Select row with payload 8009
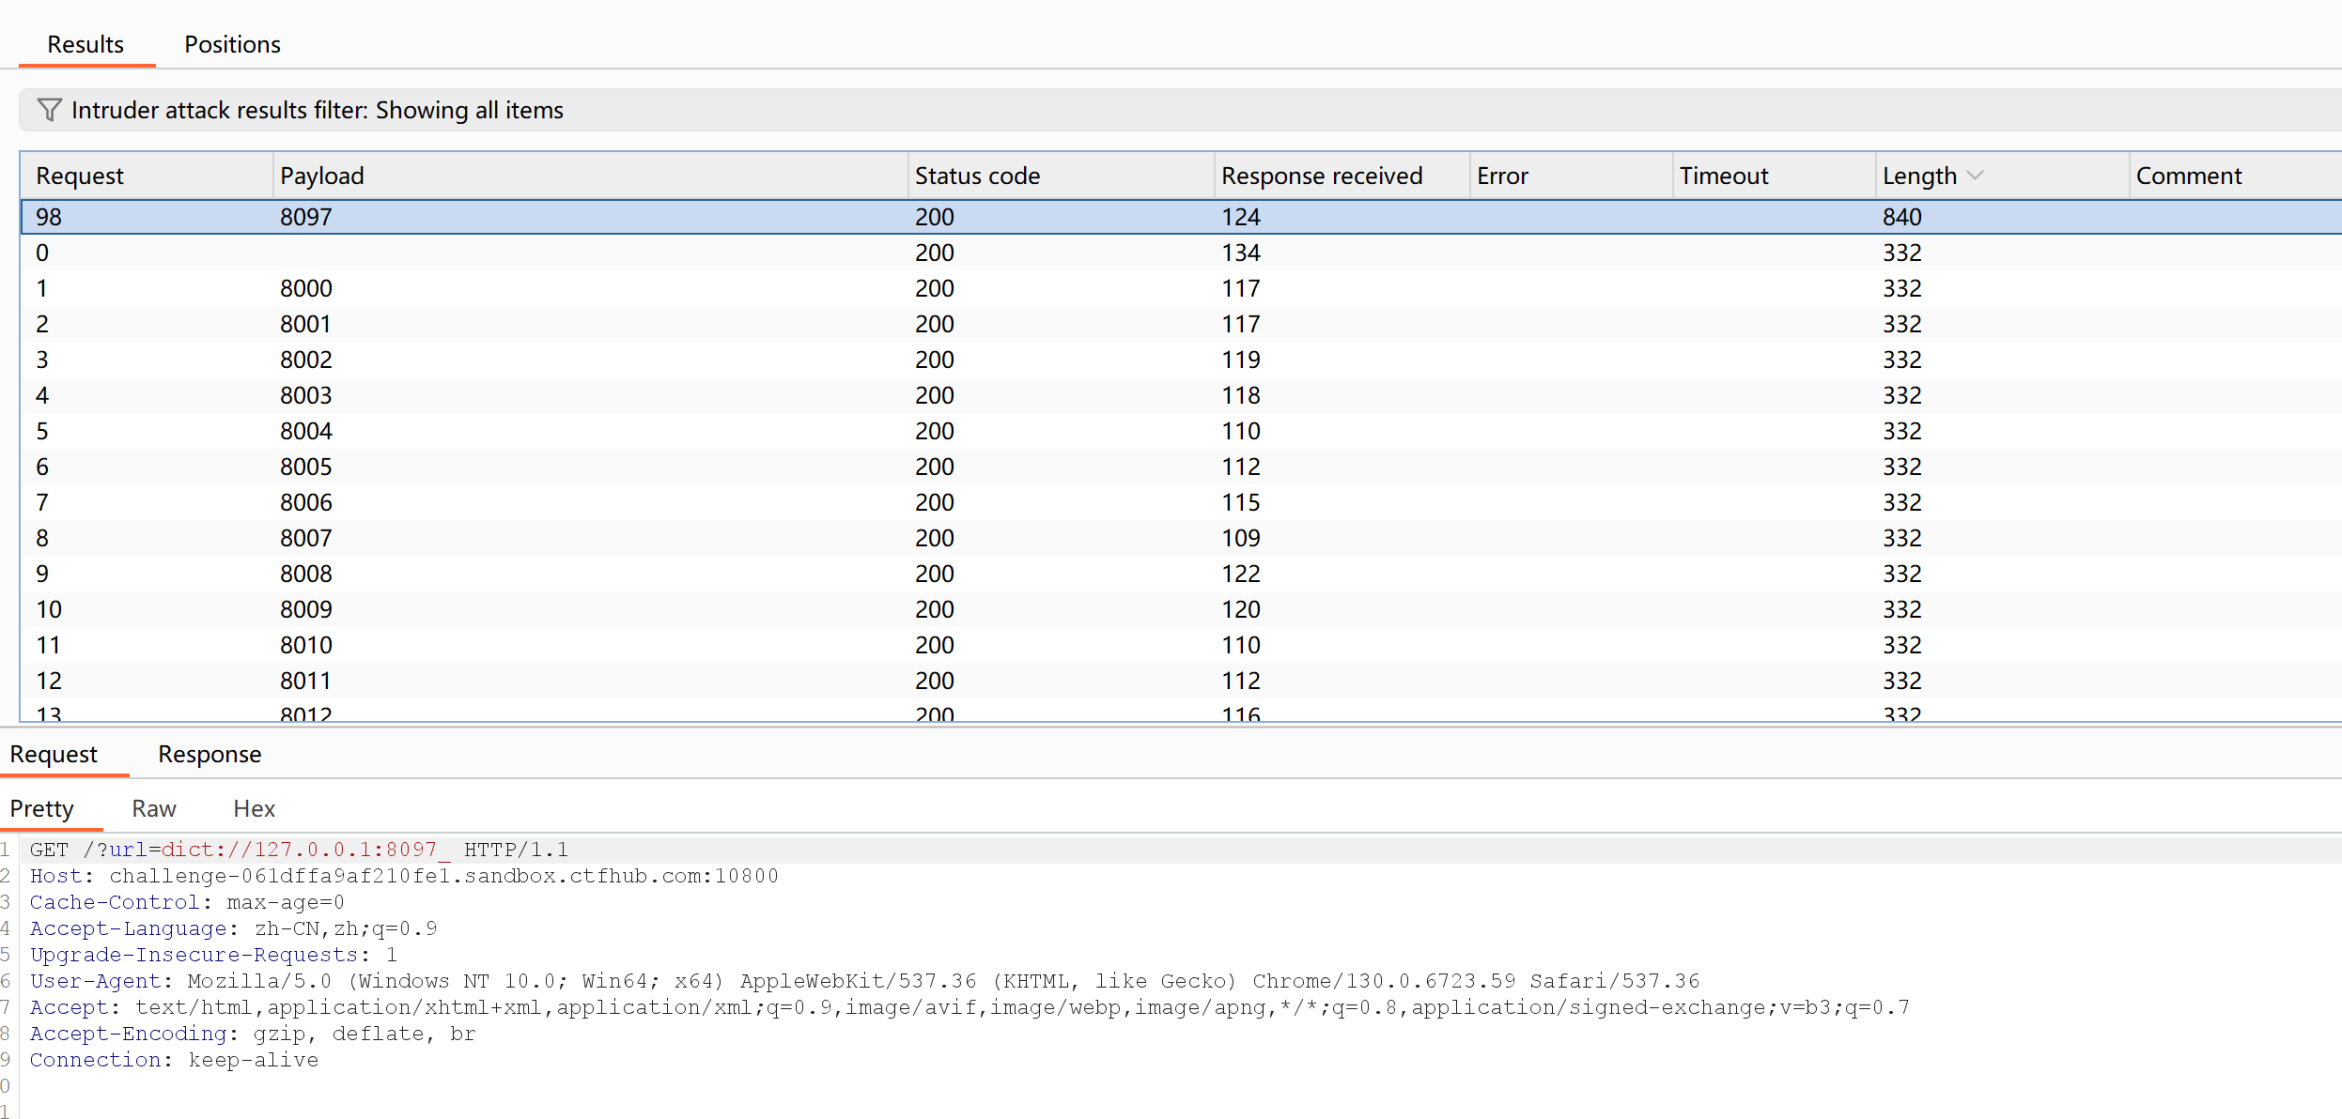The height and width of the screenshot is (1119, 2342). click(x=1180, y=610)
